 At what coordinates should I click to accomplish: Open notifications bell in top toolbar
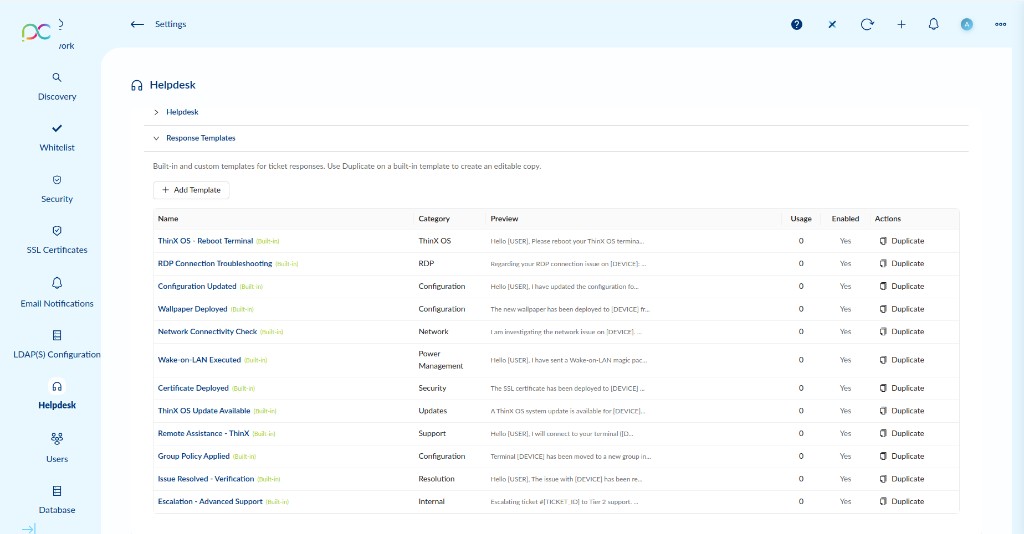click(x=934, y=24)
